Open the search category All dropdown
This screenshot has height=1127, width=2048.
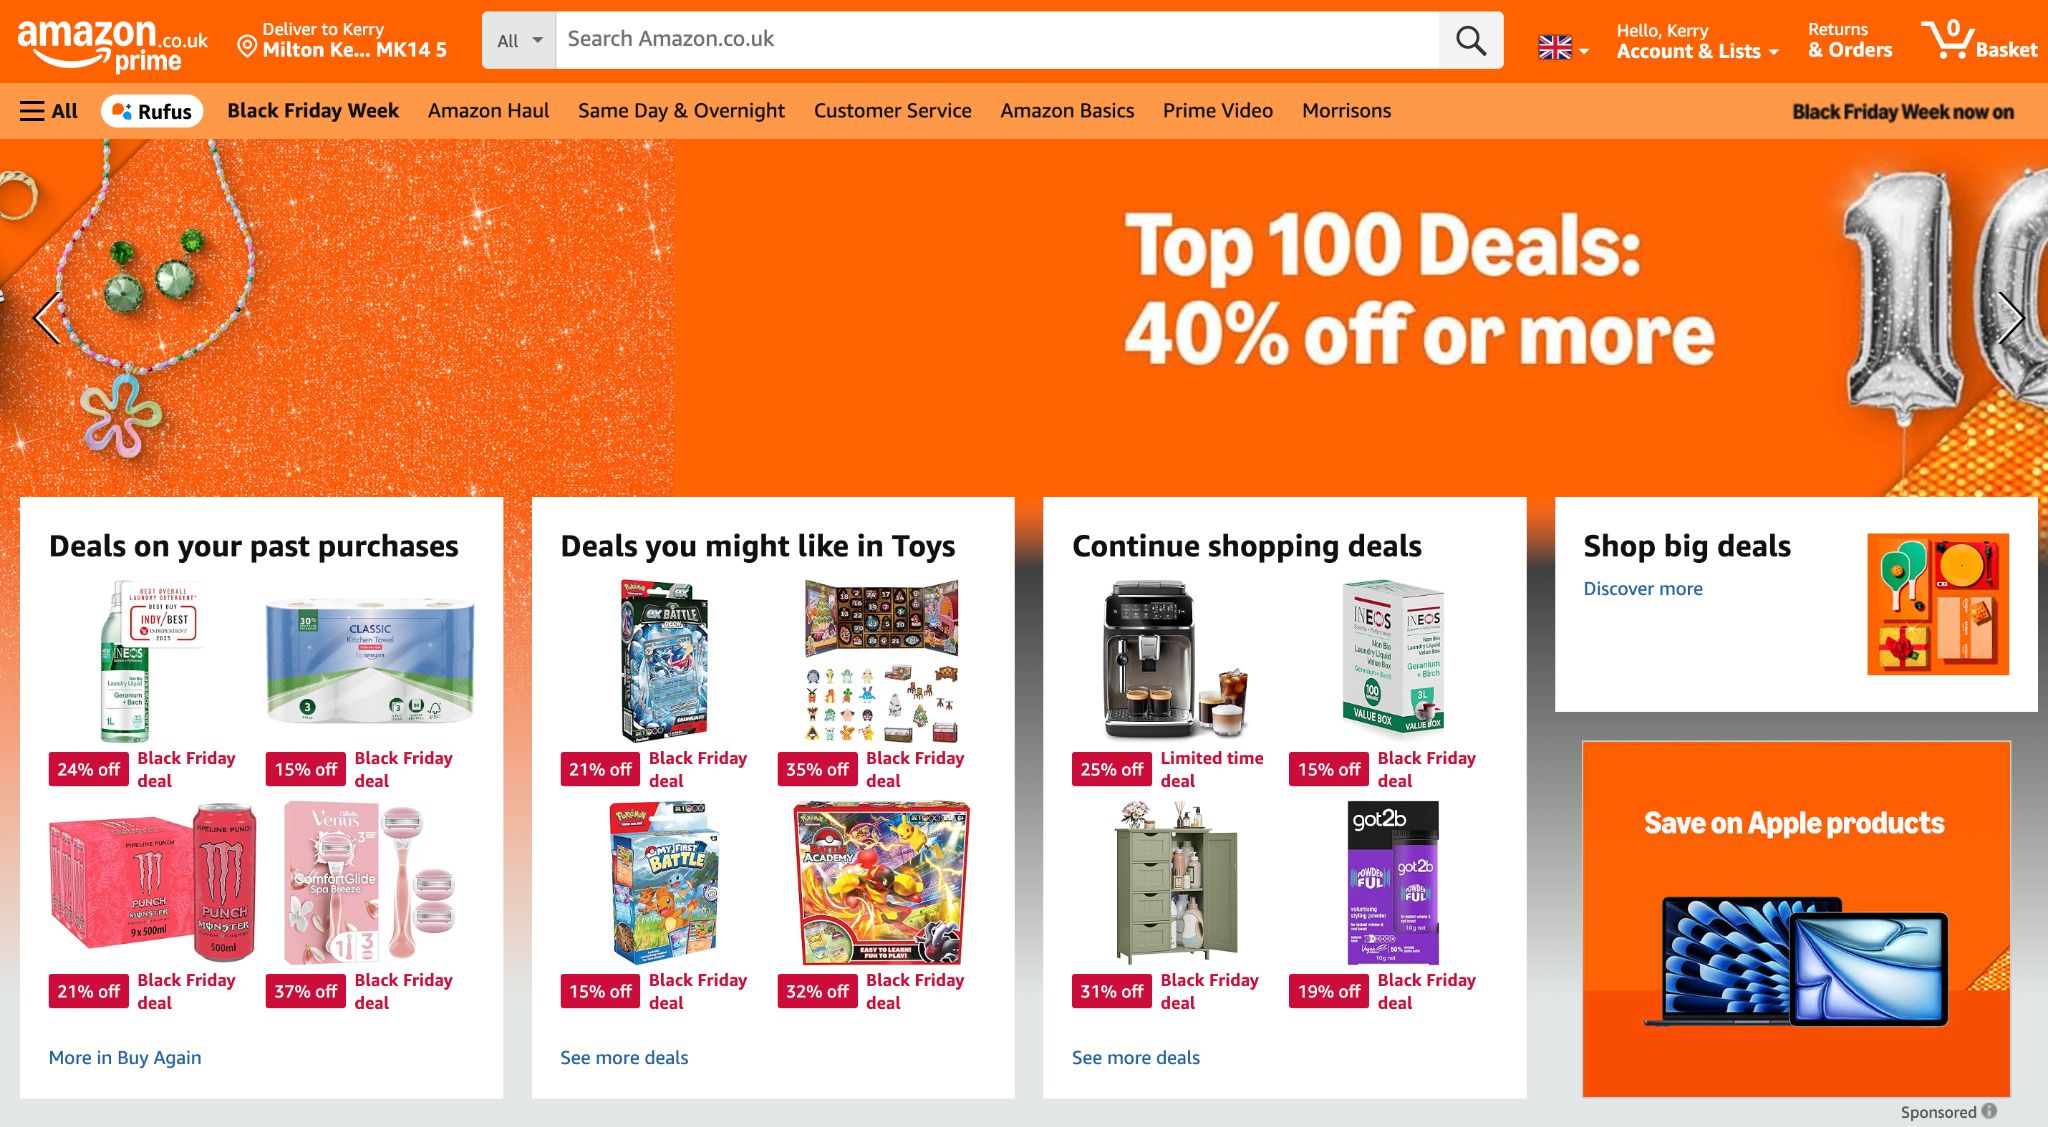[517, 40]
